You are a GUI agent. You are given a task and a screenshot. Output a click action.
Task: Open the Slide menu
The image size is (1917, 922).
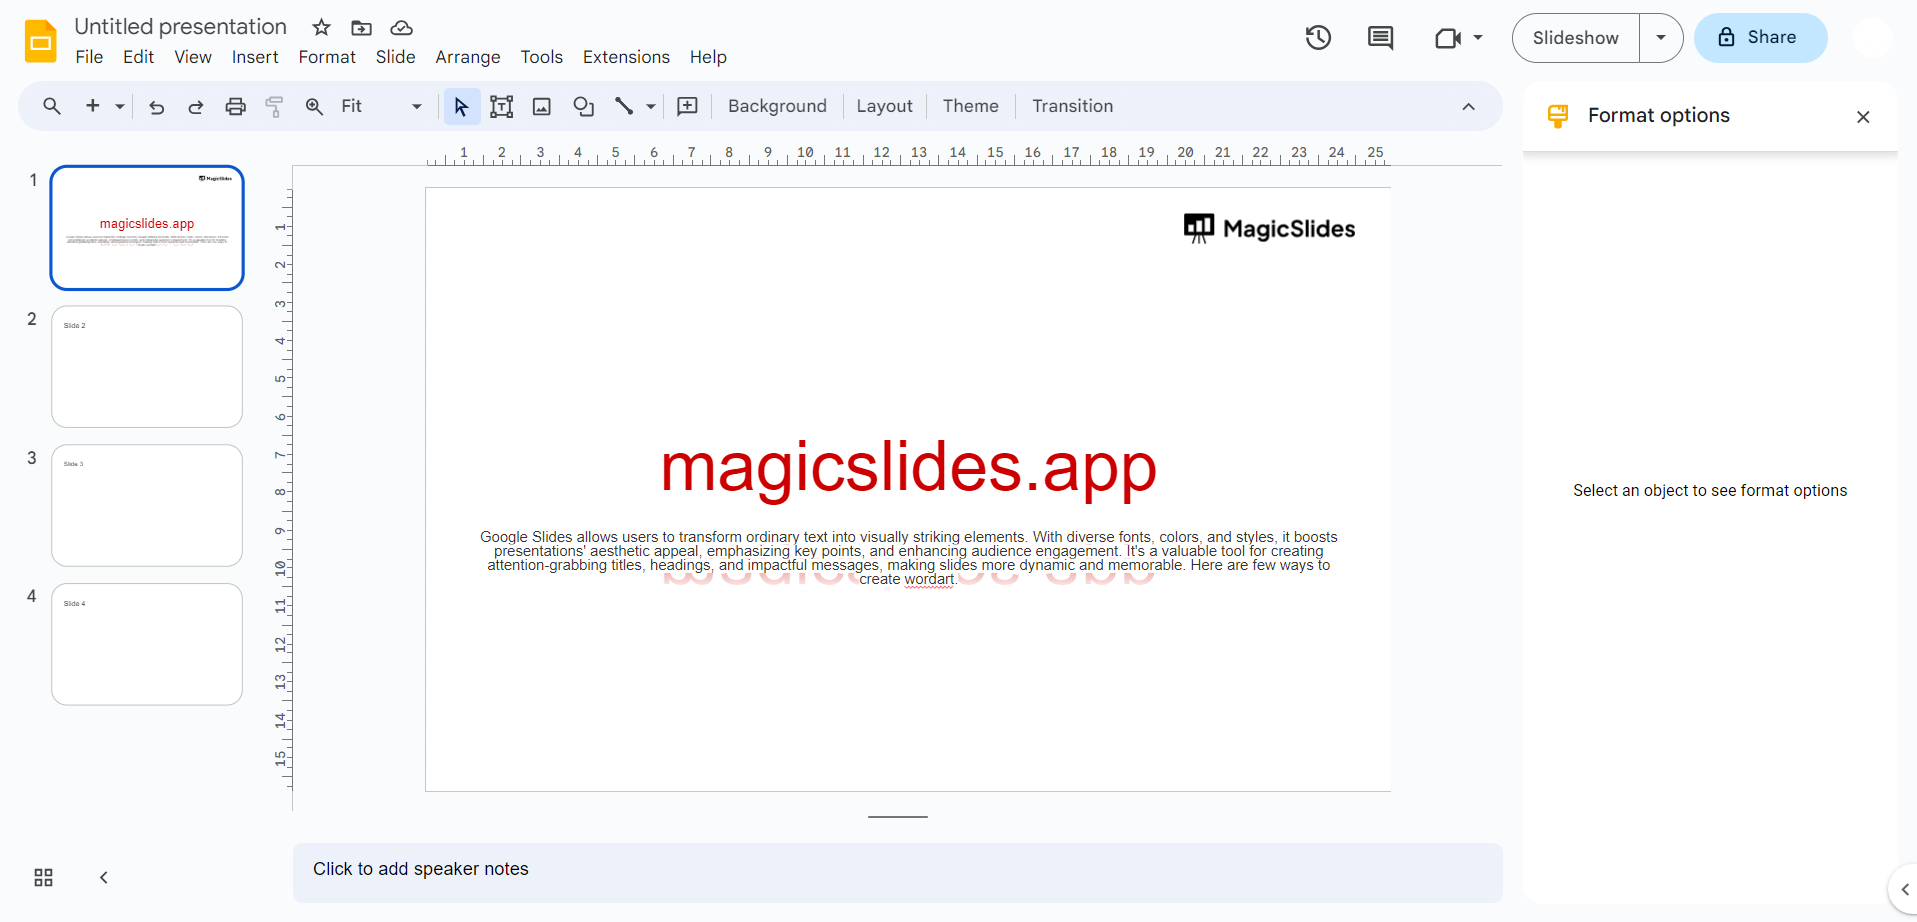point(395,57)
